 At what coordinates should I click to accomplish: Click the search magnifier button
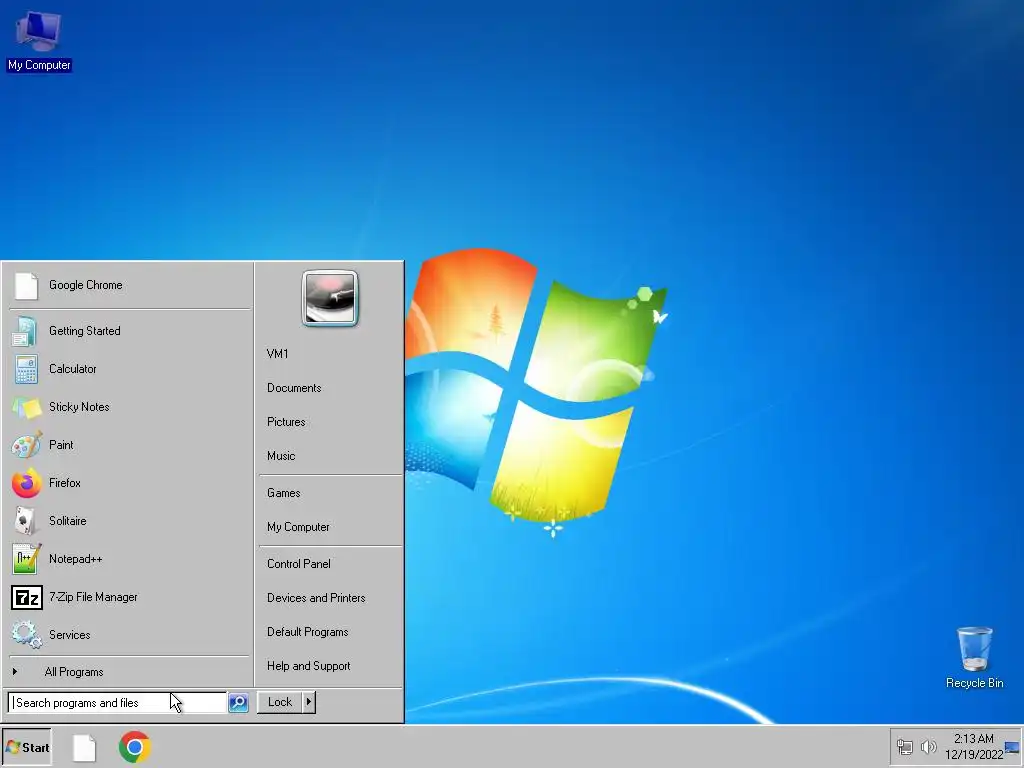238,703
